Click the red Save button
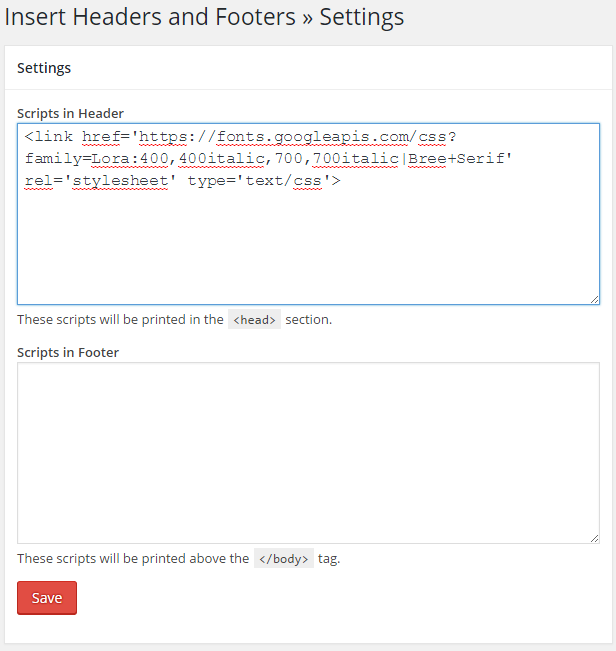The height and width of the screenshot is (651, 616). [47, 598]
